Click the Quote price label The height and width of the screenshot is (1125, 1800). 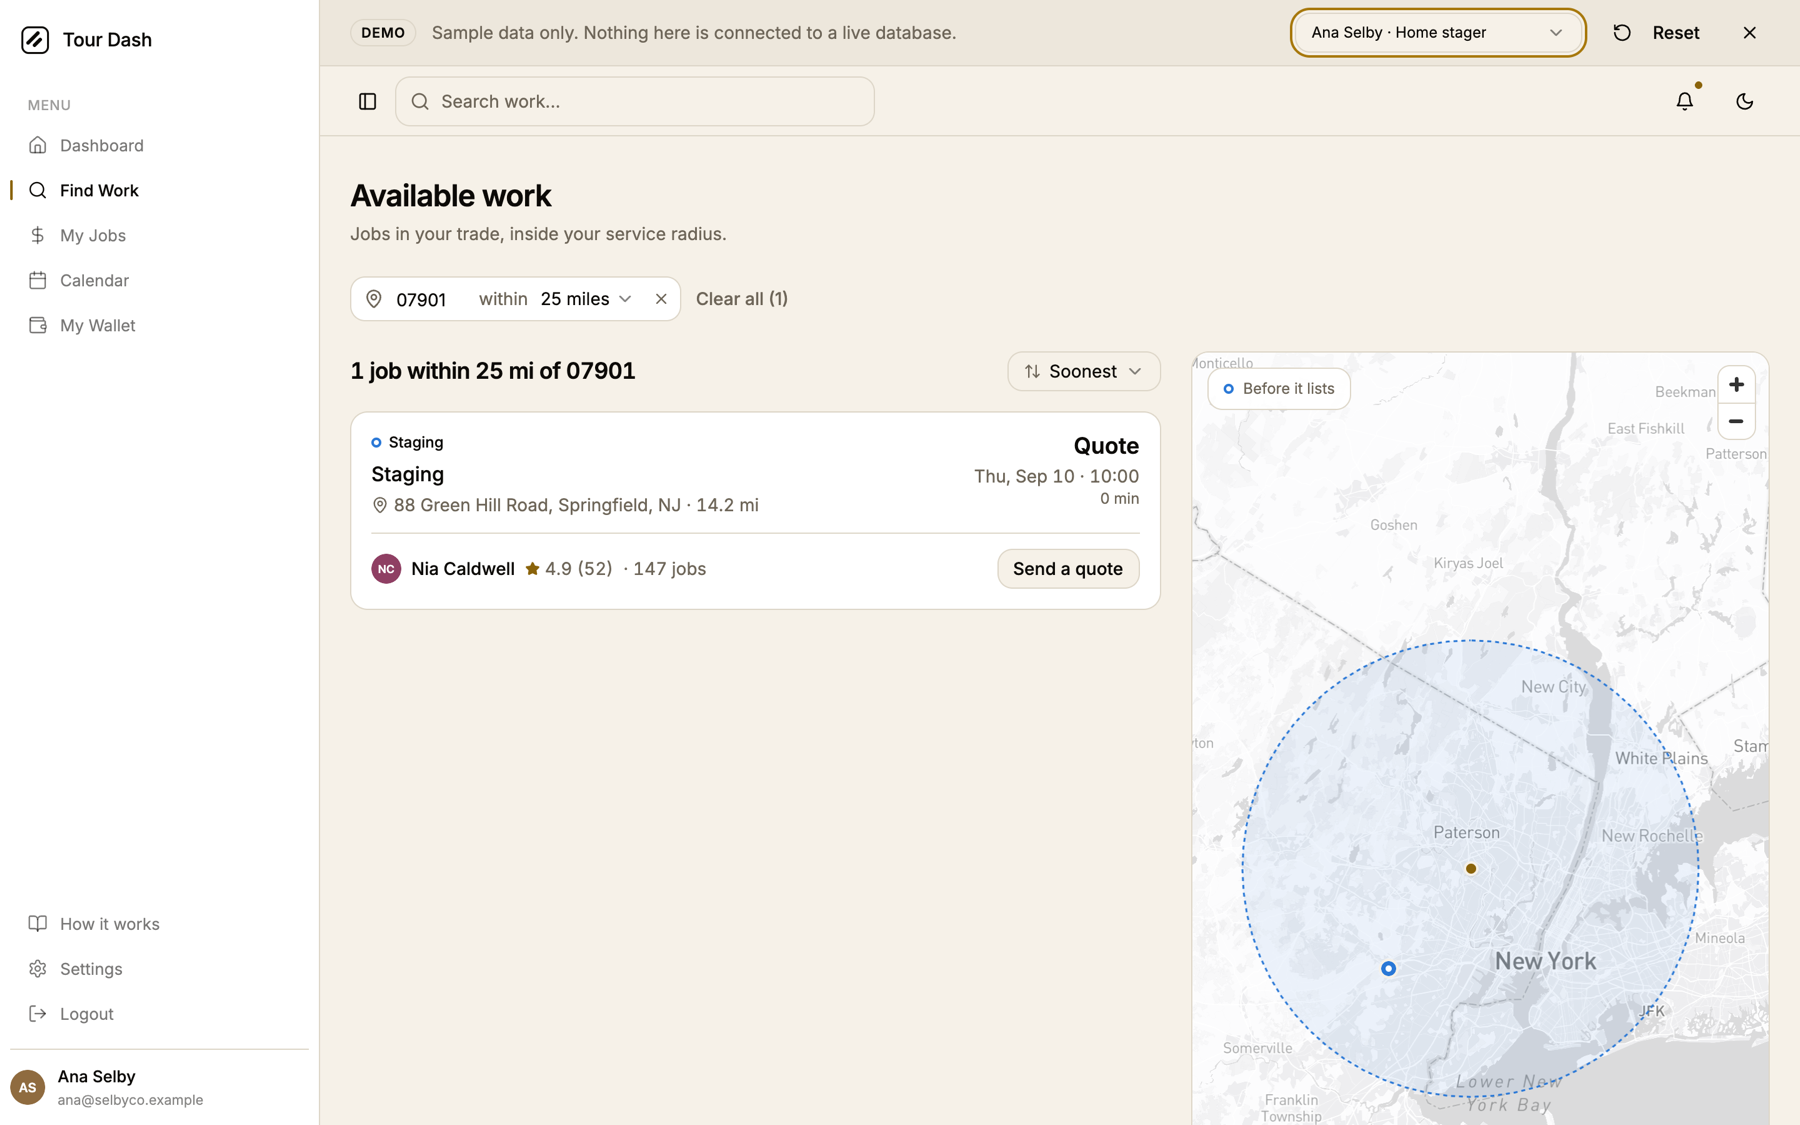click(x=1105, y=446)
